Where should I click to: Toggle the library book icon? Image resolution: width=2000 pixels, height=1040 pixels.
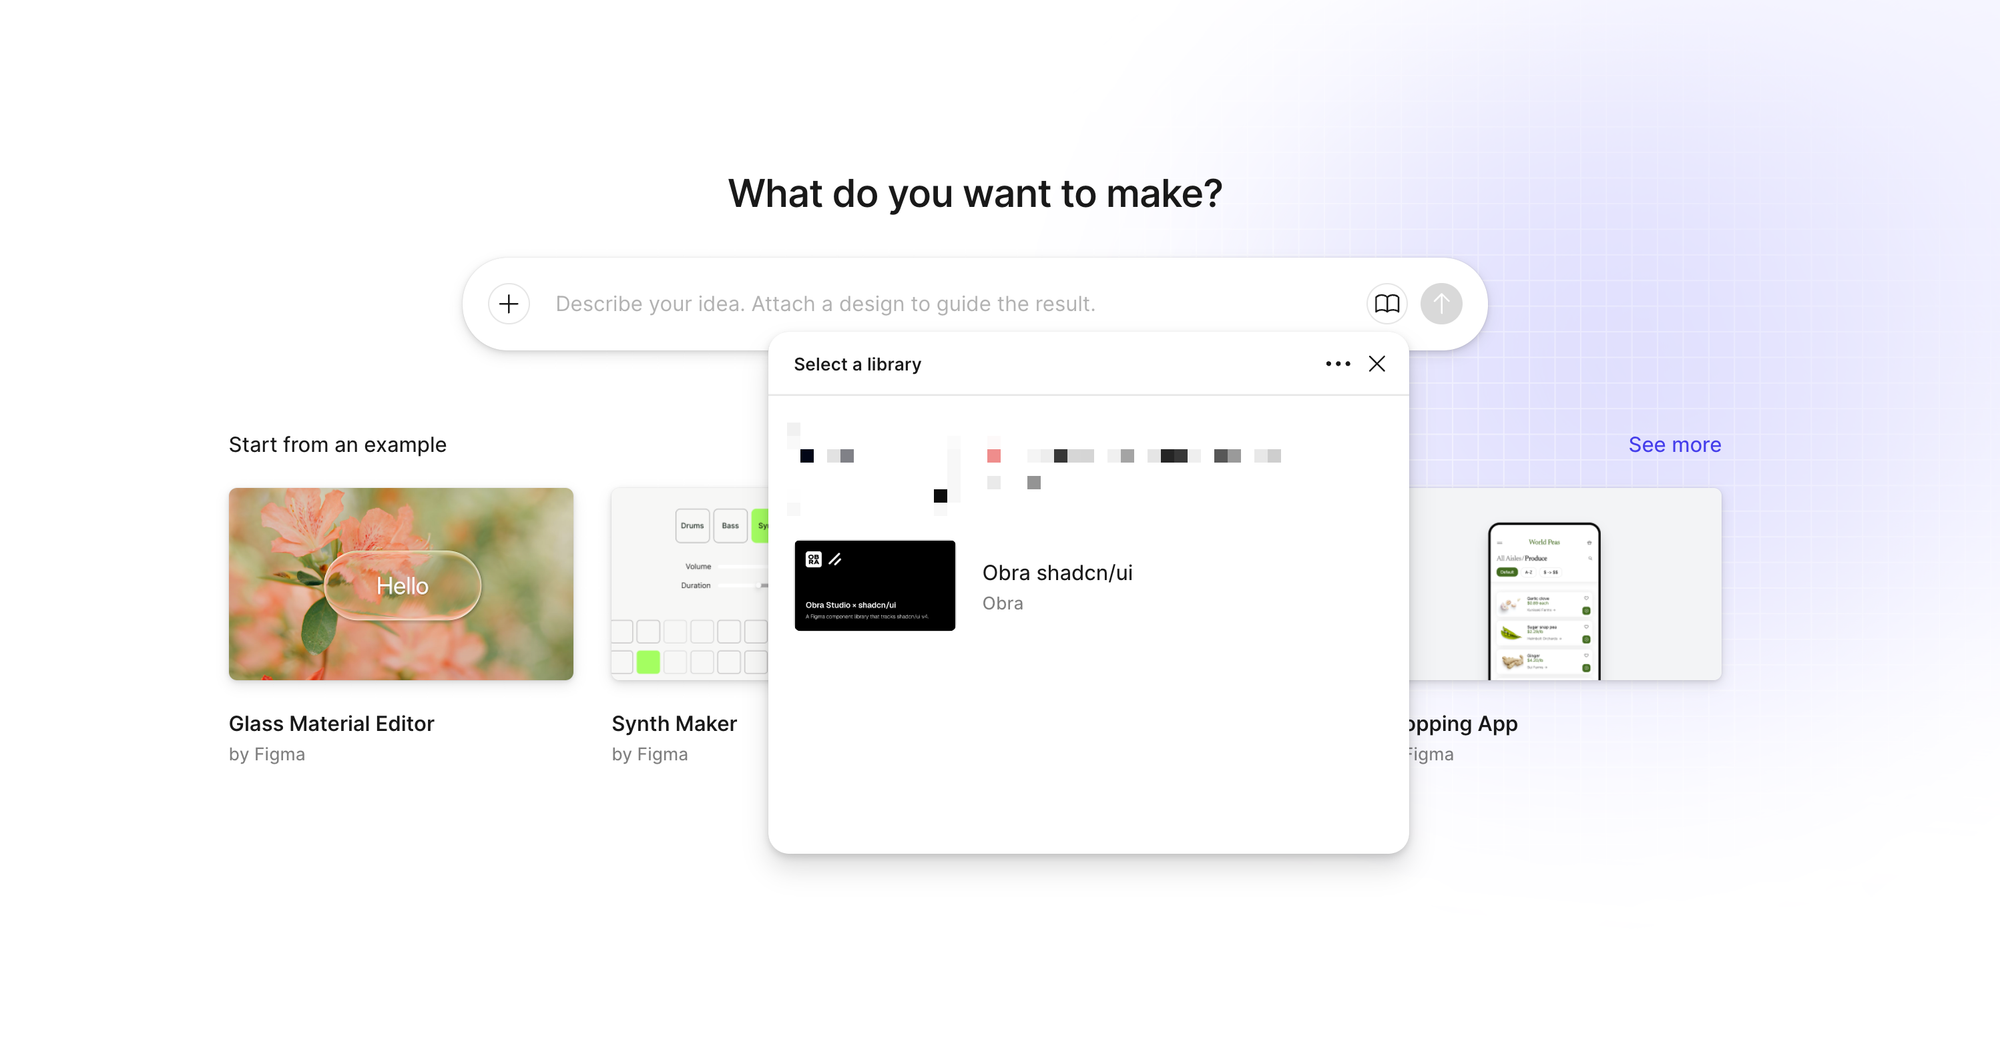(x=1387, y=304)
